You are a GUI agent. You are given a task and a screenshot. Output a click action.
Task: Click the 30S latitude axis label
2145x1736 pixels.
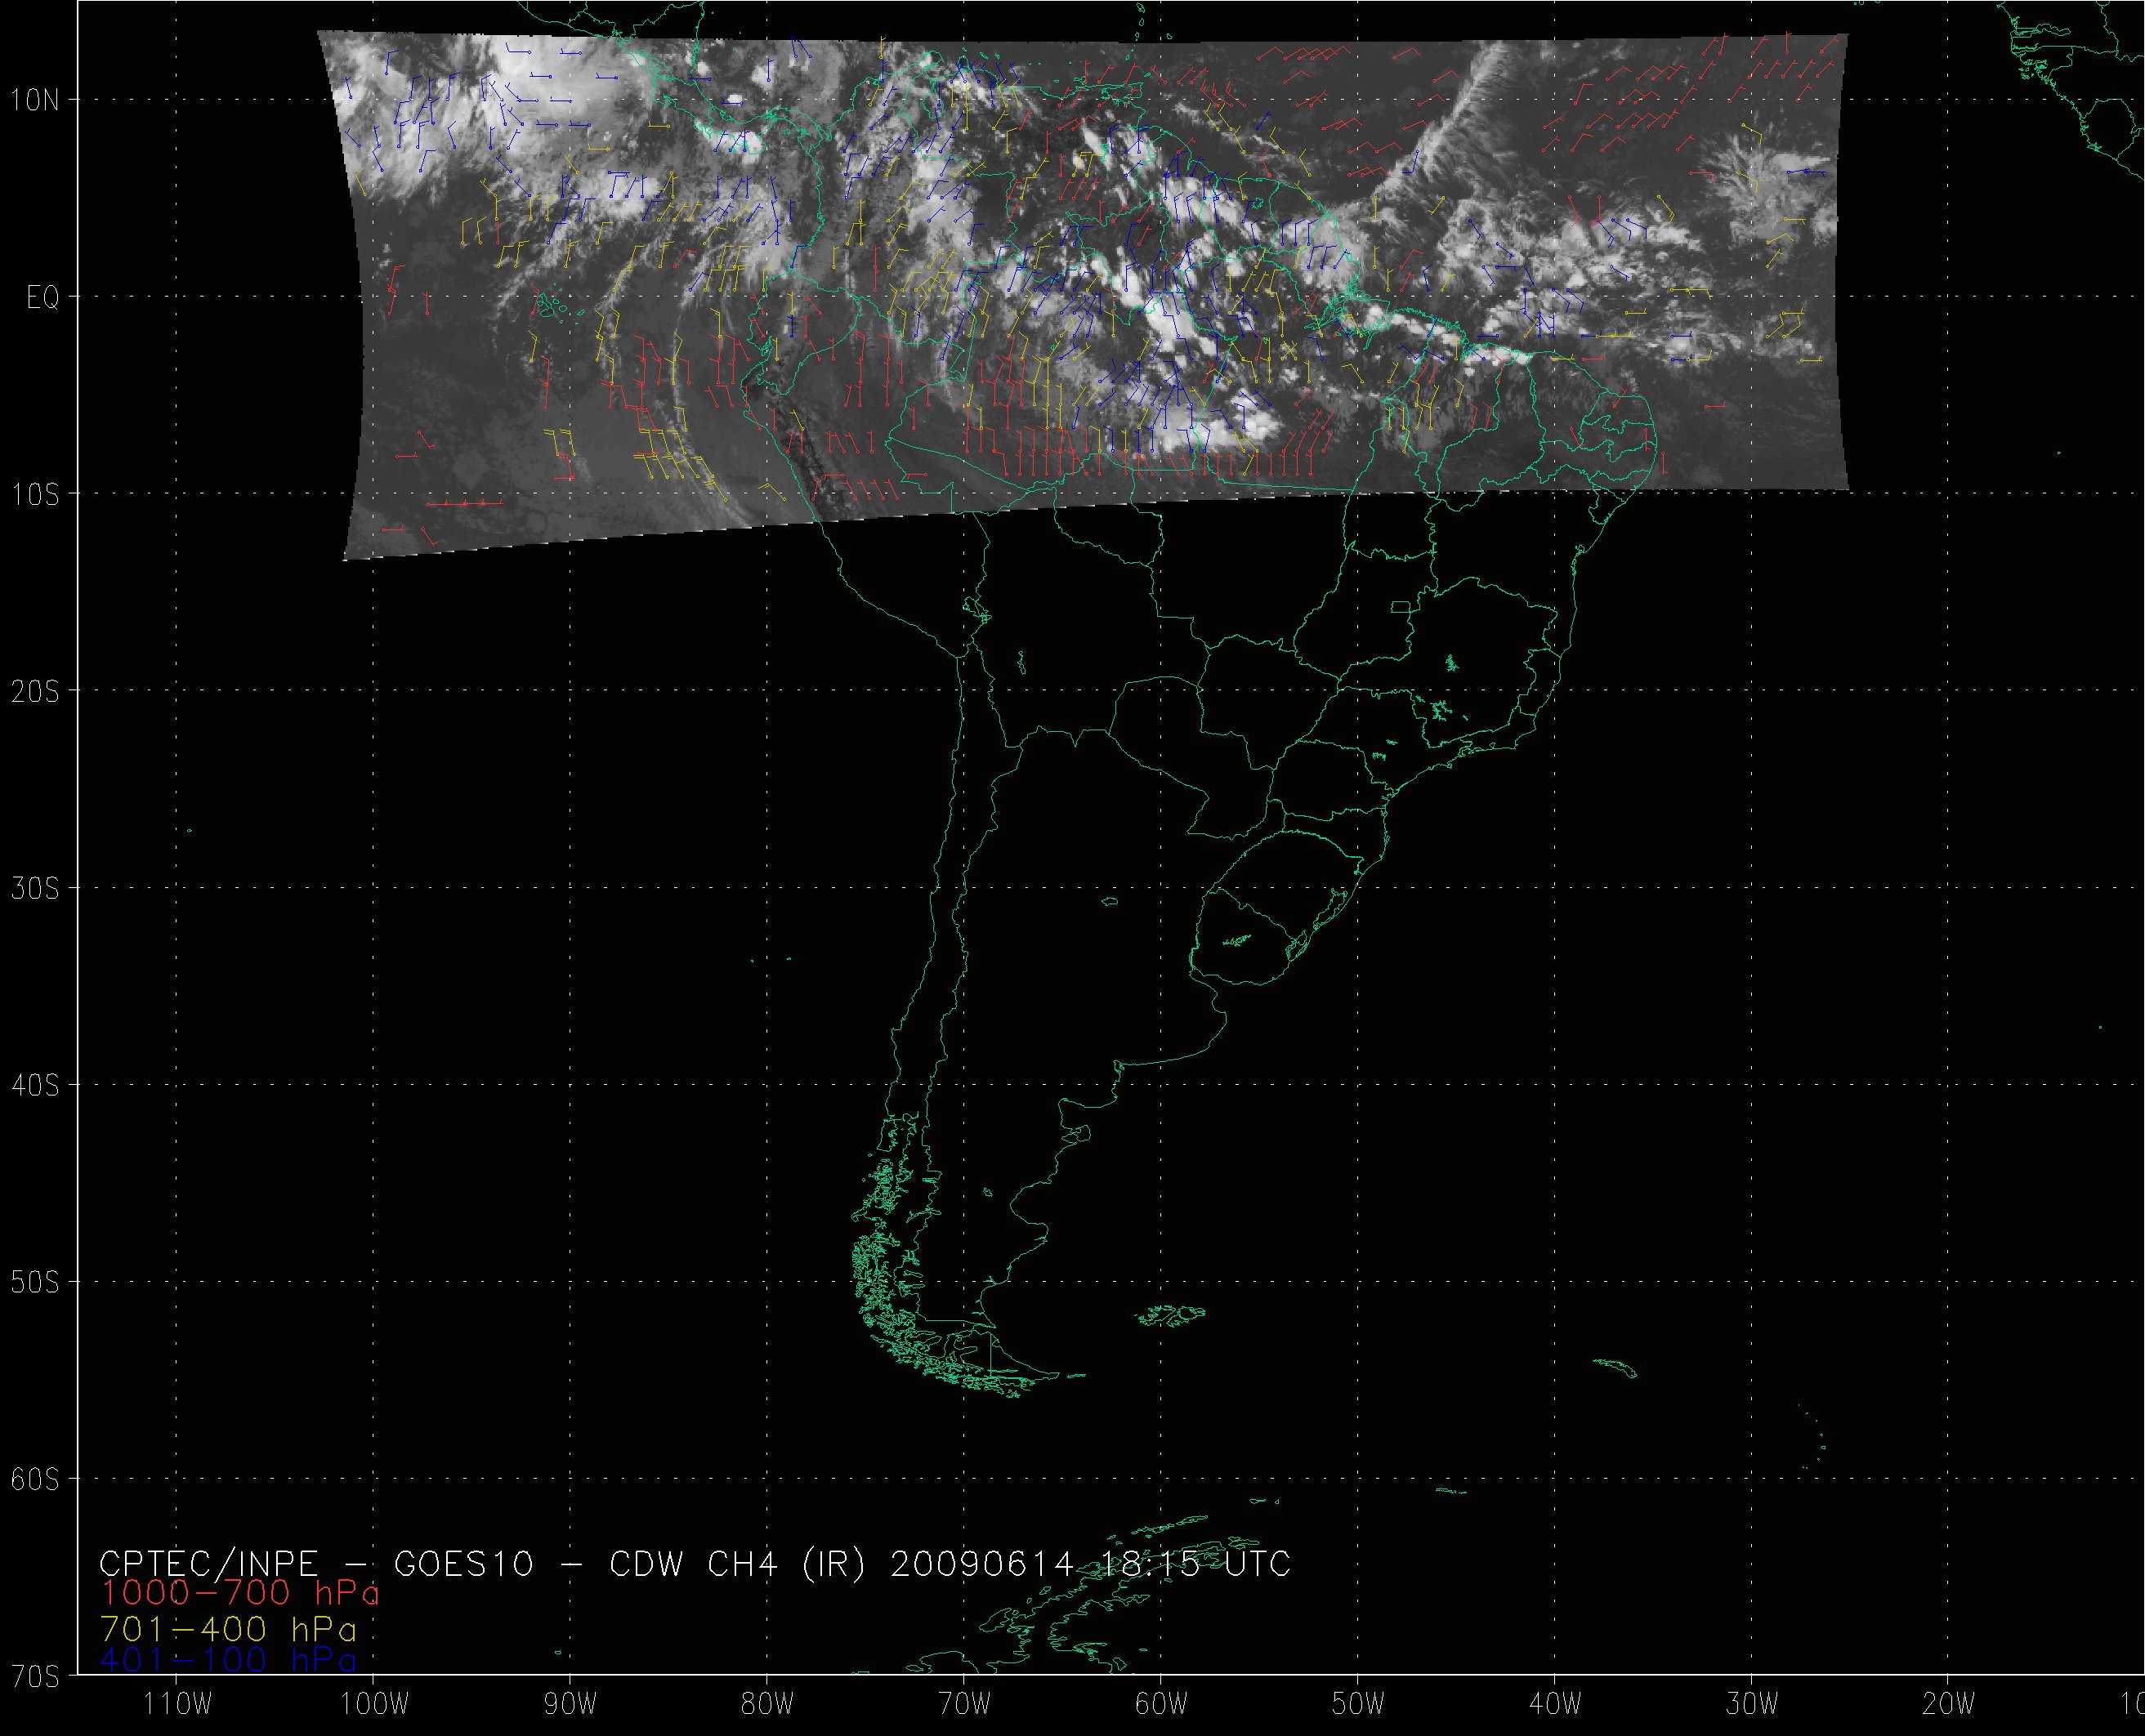coord(36,889)
